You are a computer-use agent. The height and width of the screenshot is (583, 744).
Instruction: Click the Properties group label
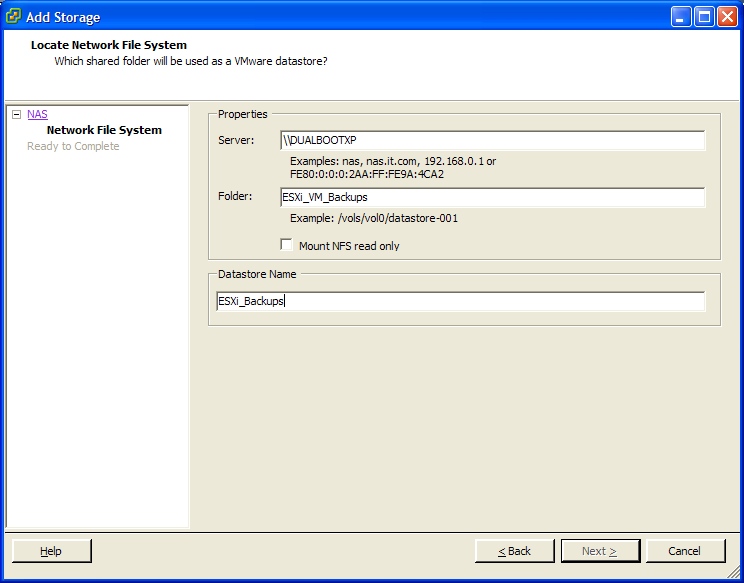[x=242, y=114]
